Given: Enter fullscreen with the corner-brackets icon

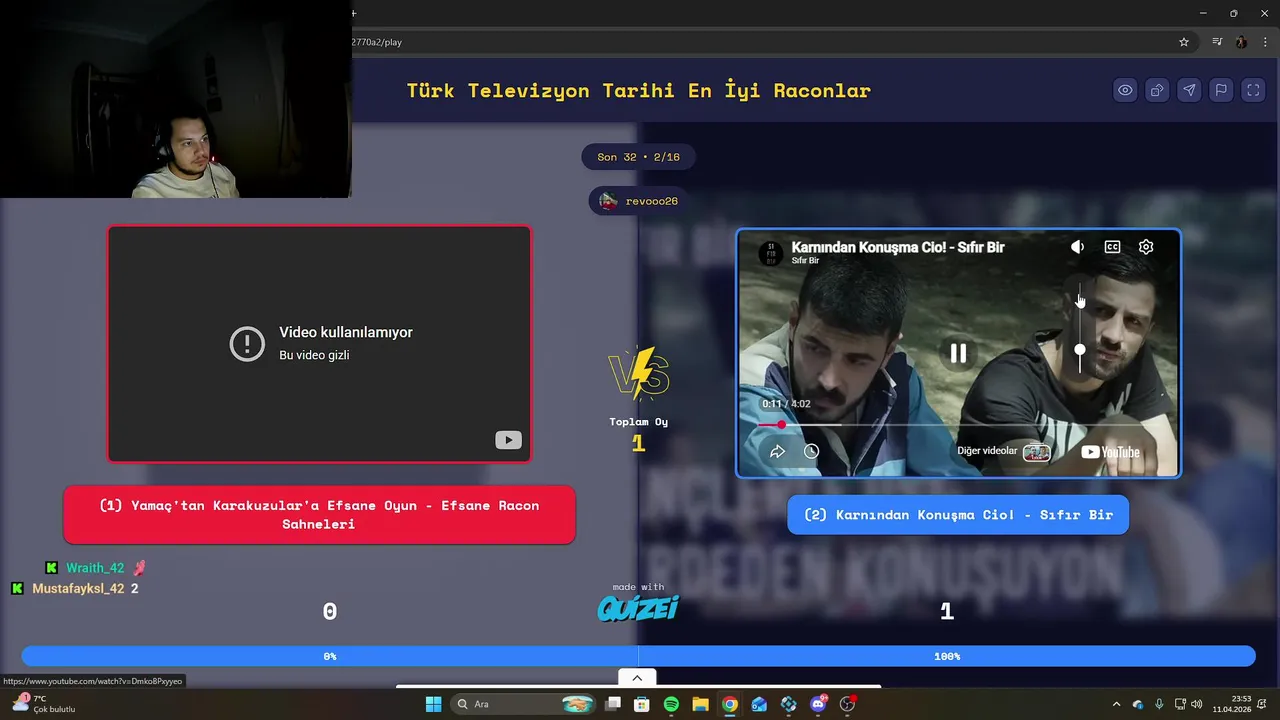Looking at the screenshot, I should (1253, 90).
